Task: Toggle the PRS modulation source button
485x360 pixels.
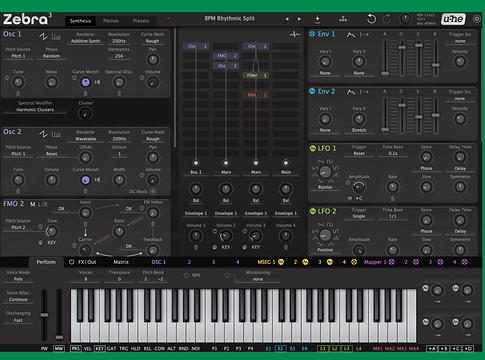Action: click(75, 349)
